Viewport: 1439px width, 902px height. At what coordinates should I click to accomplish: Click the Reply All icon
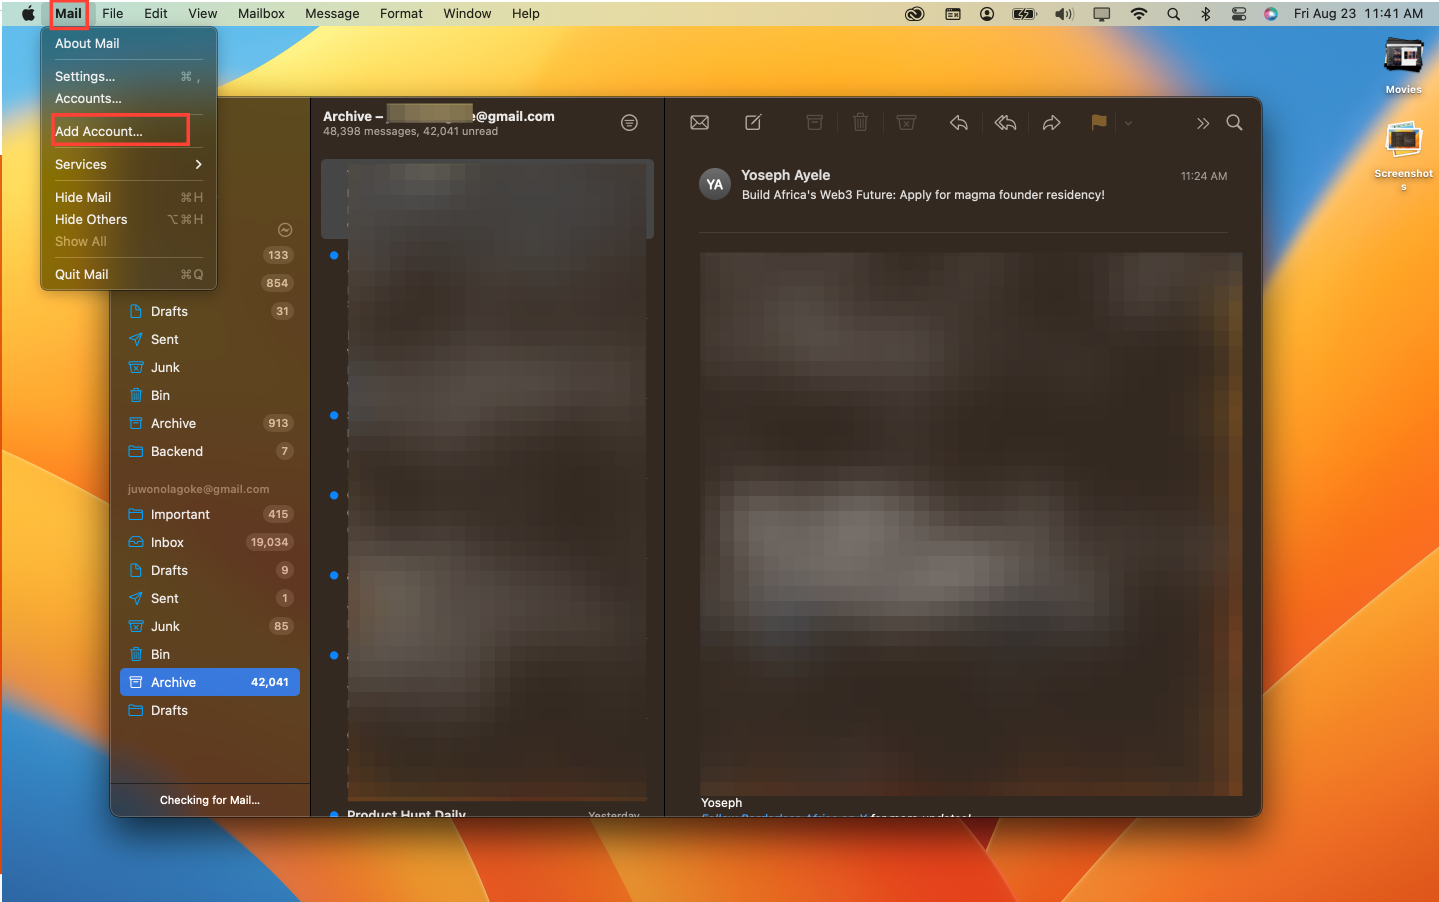click(x=1005, y=123)
